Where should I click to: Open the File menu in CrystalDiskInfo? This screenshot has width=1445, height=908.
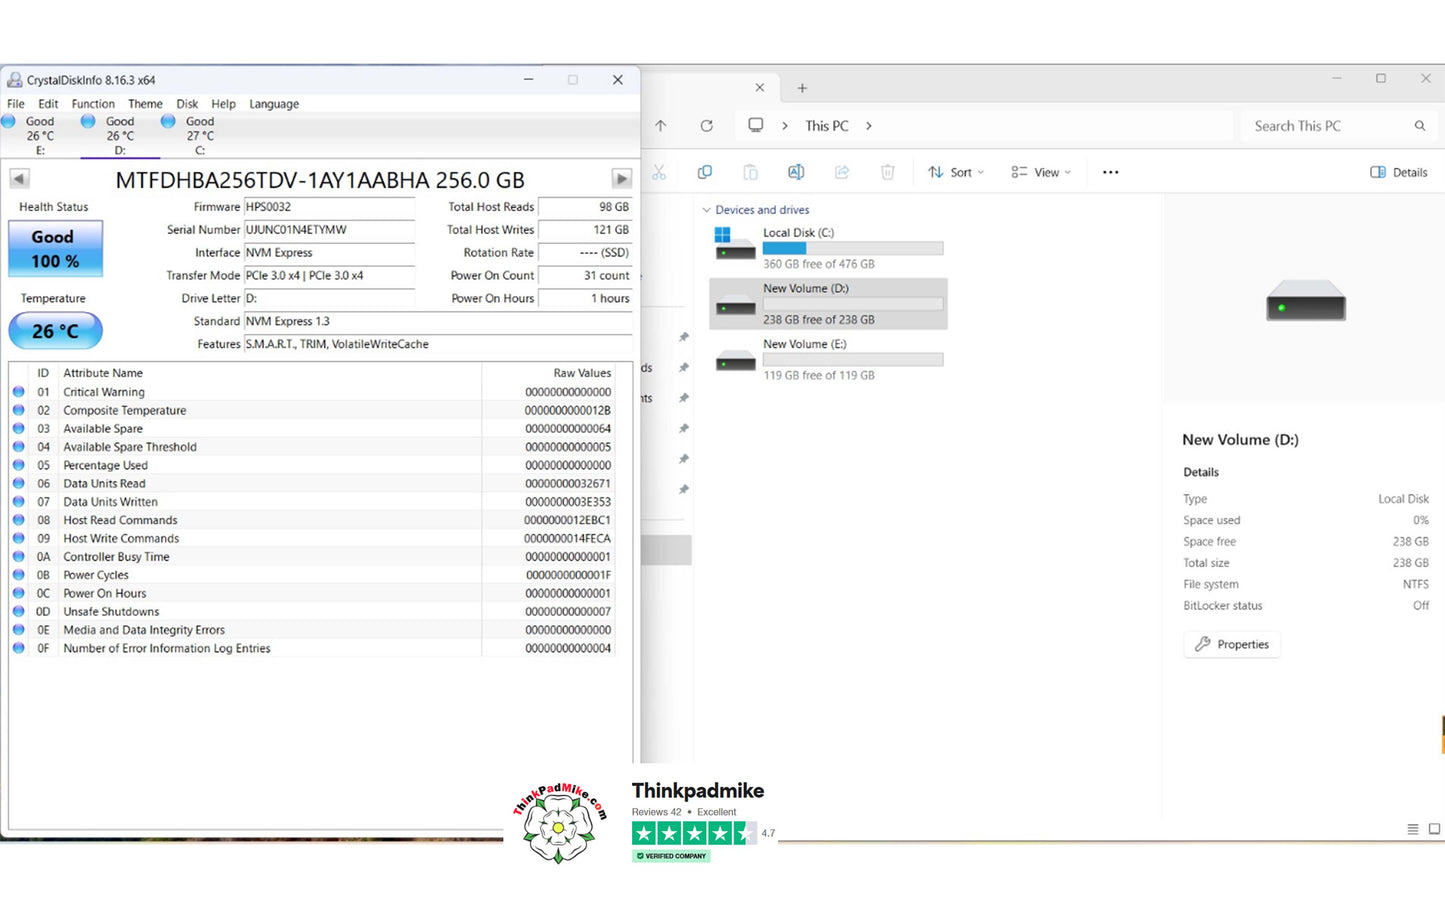coord(16,104)
